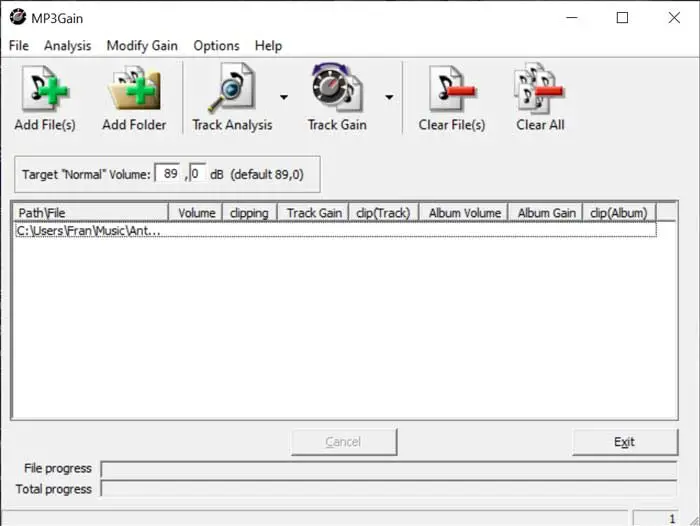Image resolution: width=700 pixels, height=526 pixels.
Task: Click the Exit button
Action: coord(625,442)
